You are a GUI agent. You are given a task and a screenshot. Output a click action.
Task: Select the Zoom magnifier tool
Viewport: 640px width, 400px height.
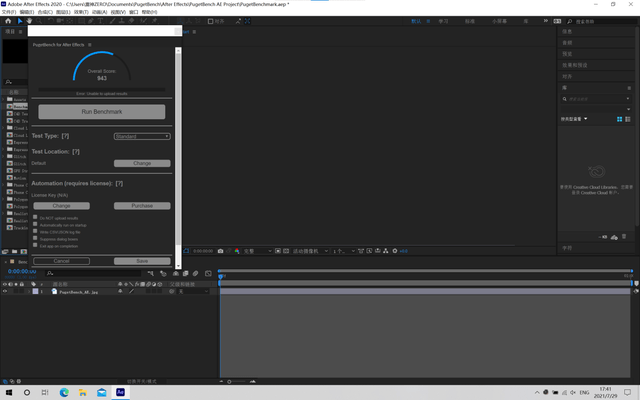(39, 21)
